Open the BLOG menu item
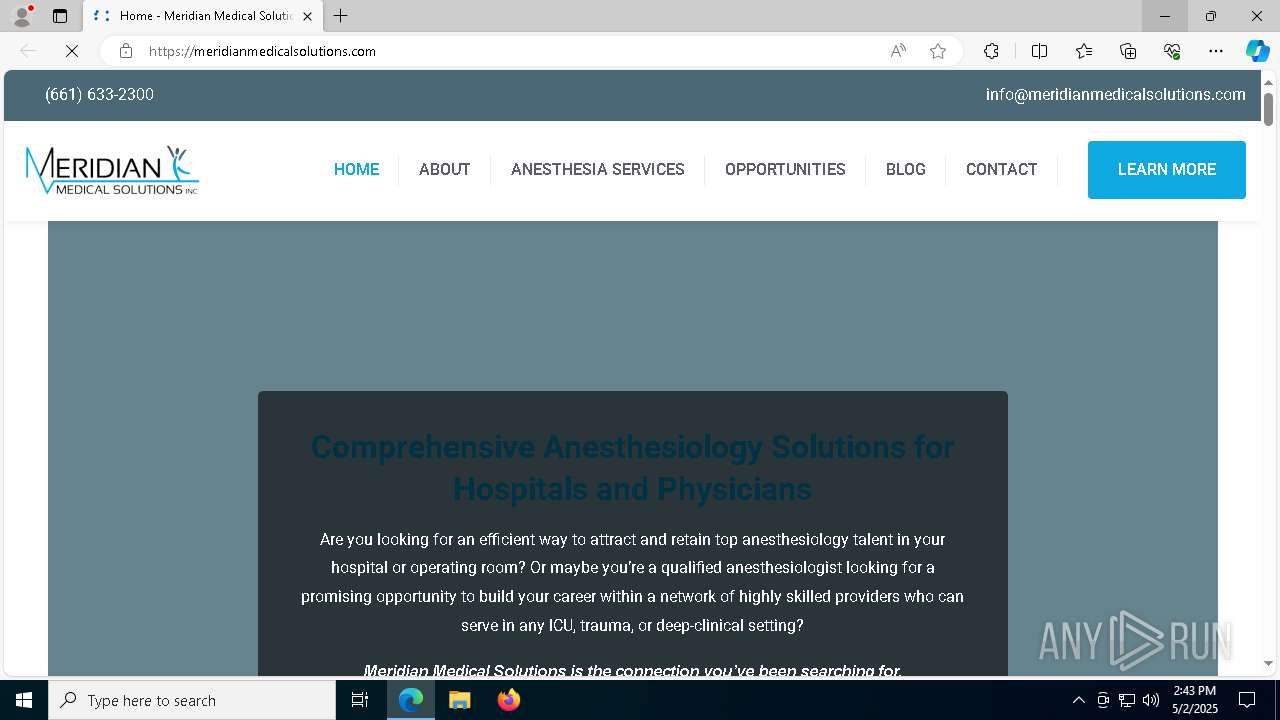 [906, 170]
